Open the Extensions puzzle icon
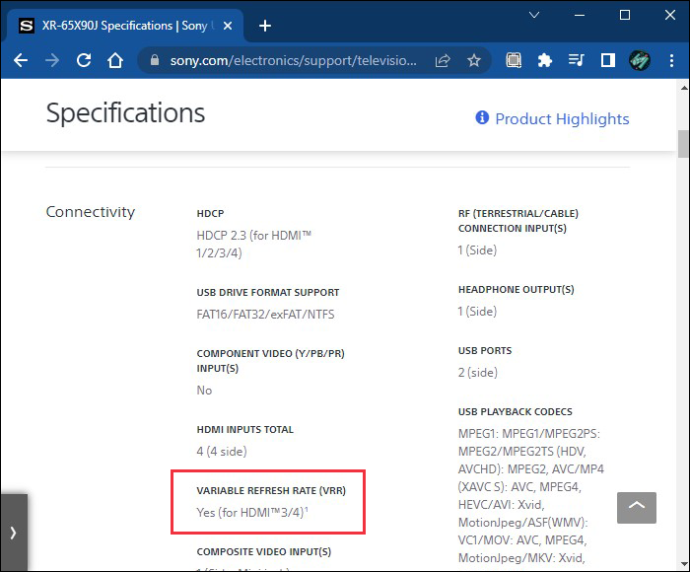 pyautogui.click(x=545, y=60)
